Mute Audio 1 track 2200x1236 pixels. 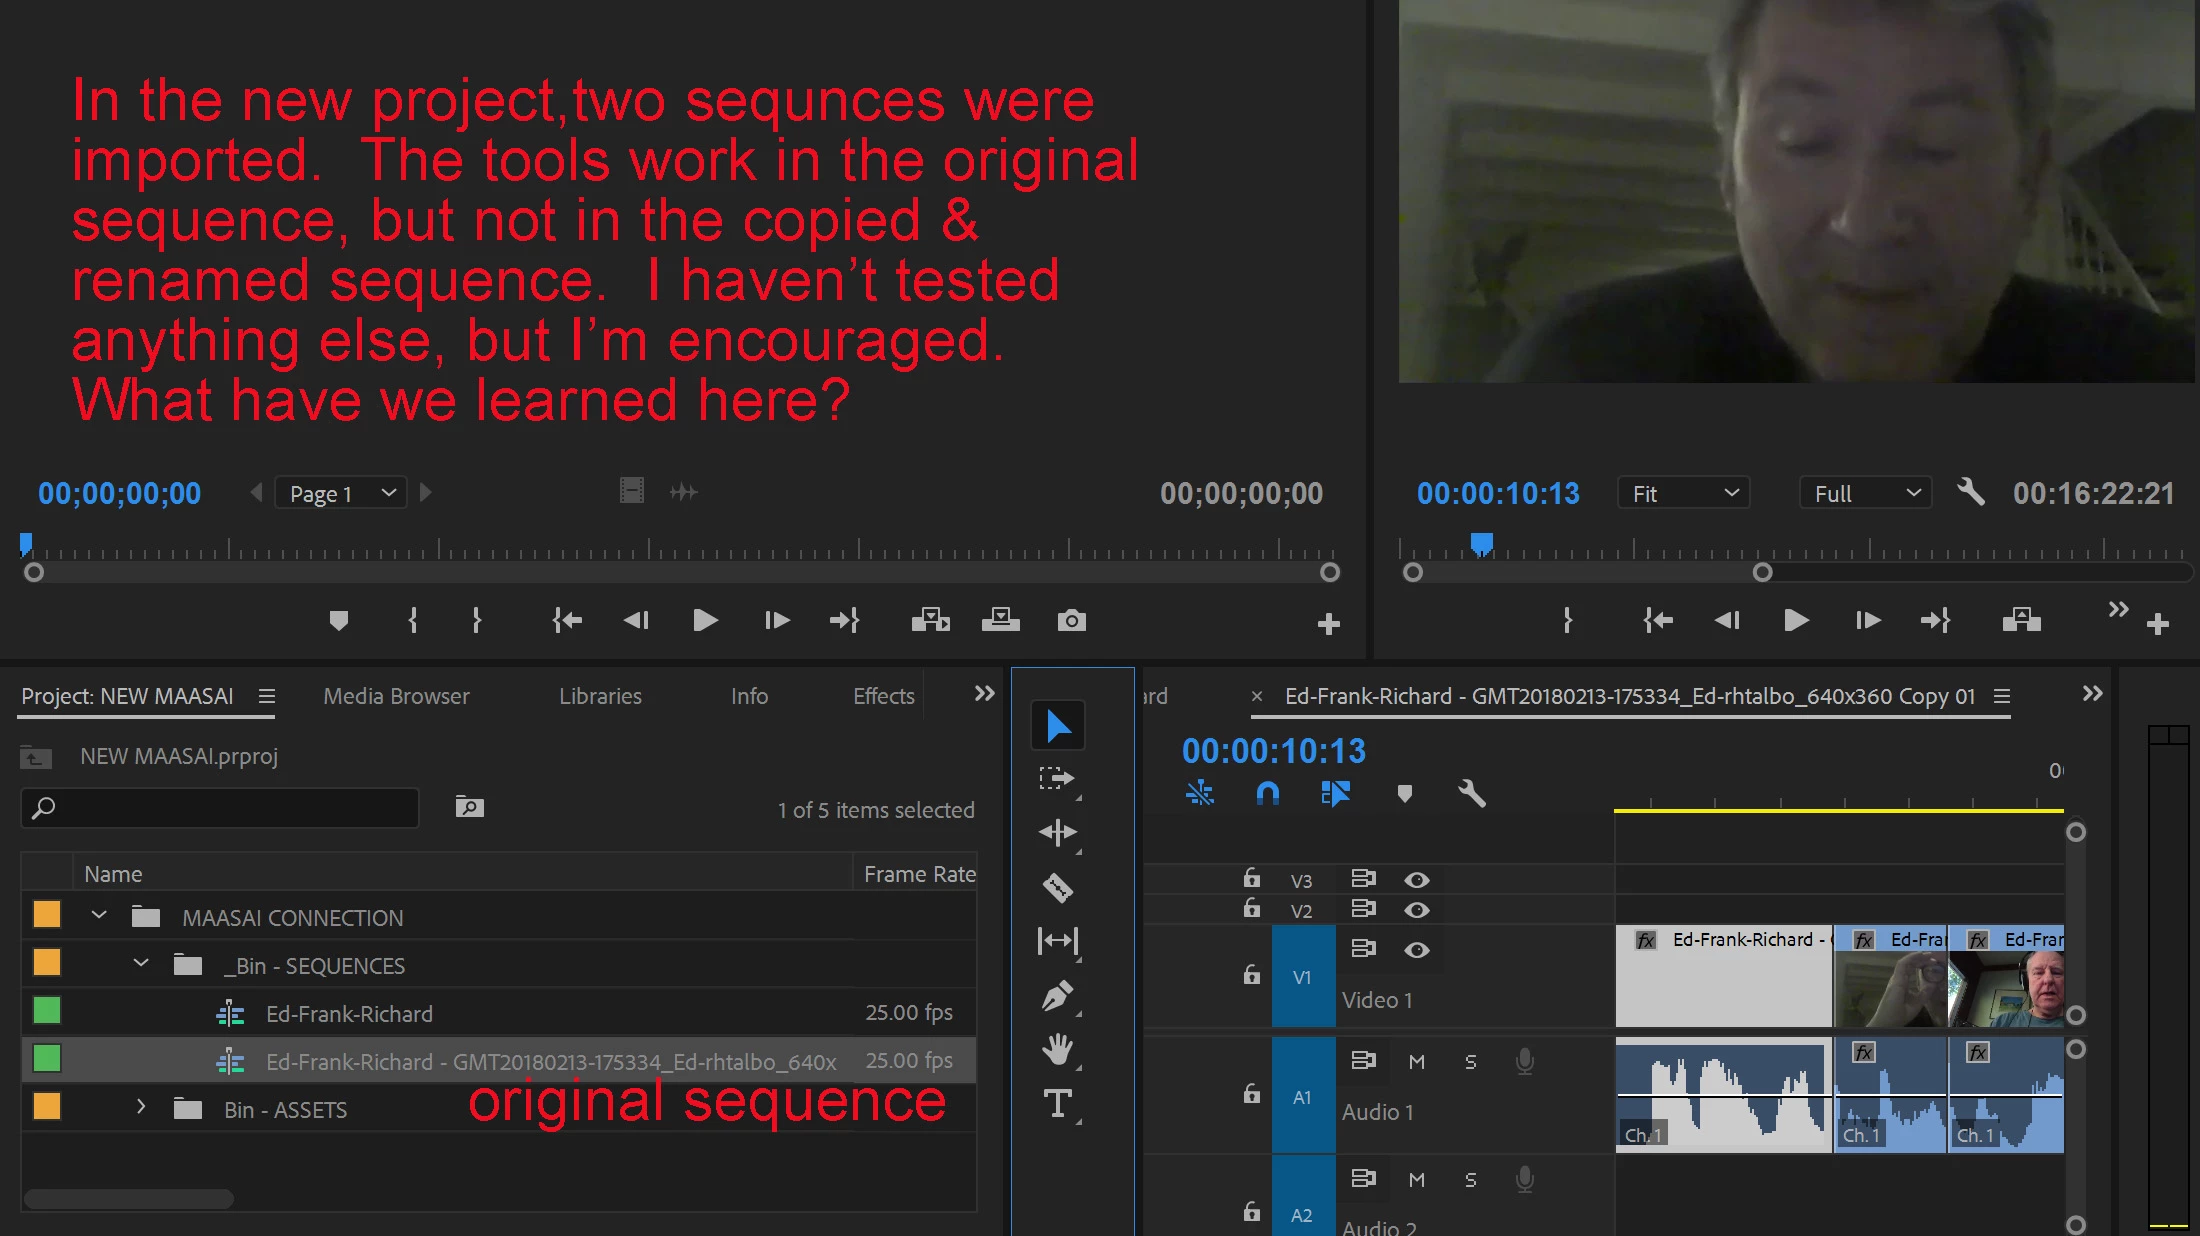1416,1062
